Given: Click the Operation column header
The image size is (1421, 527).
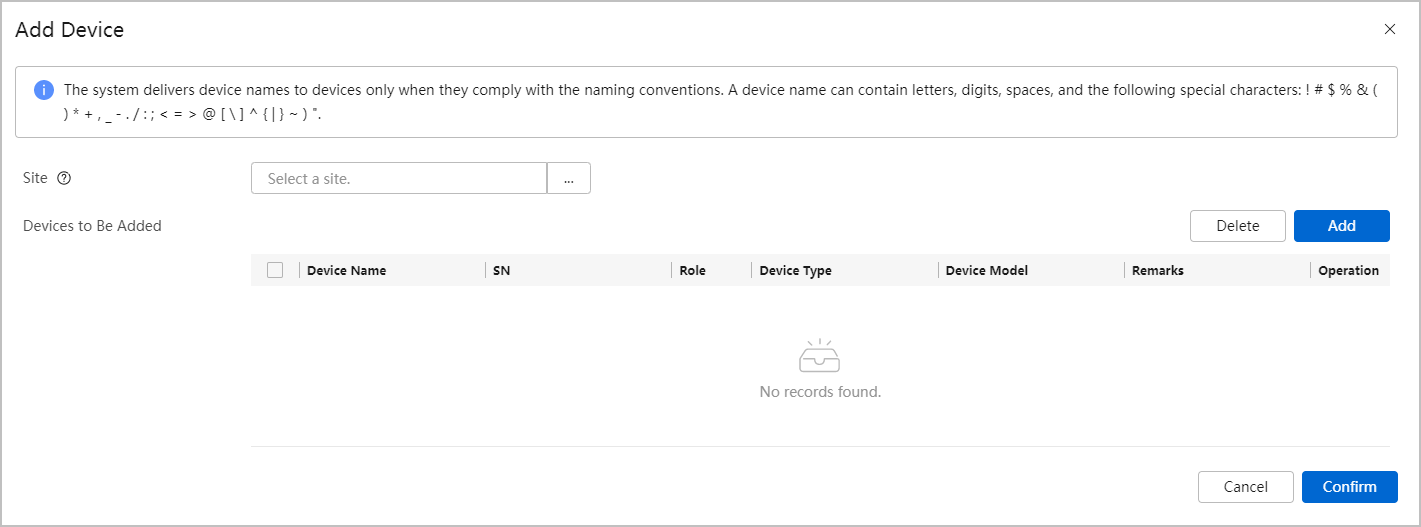Looking at the screenshot, I should point(1348,270).
